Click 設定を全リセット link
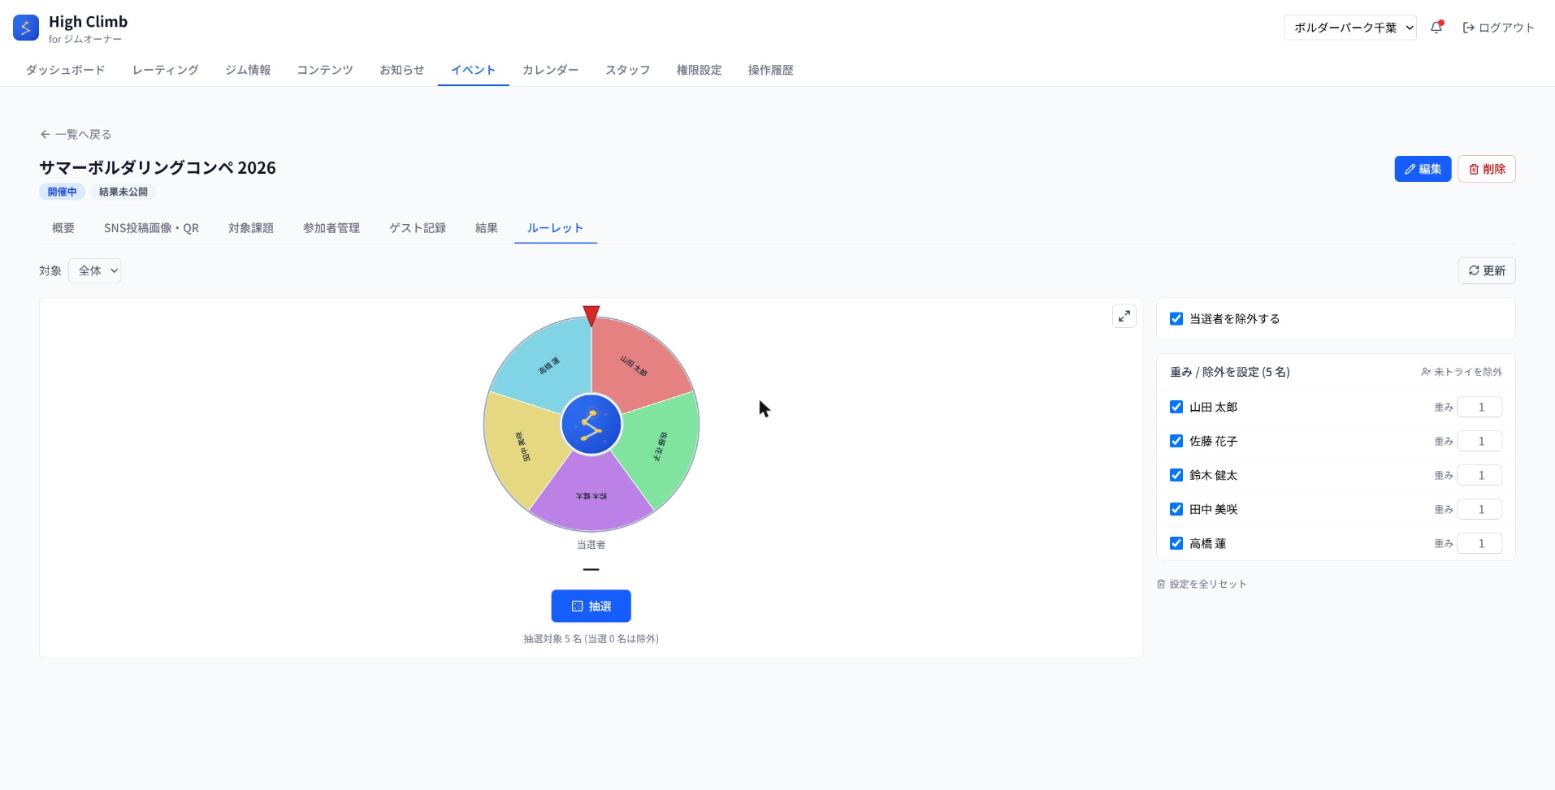 click(1201, 584)
